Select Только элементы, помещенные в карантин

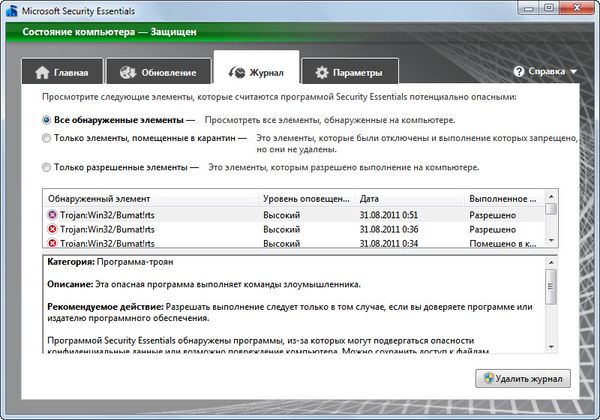pos(46,138)
